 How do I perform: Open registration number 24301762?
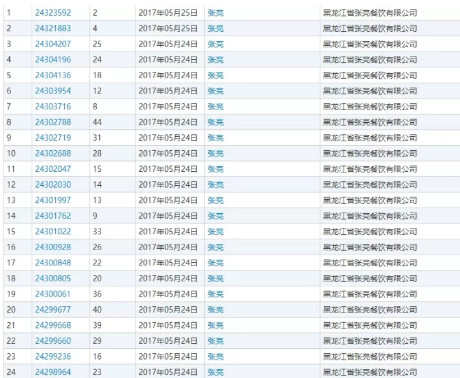(53, 216)
